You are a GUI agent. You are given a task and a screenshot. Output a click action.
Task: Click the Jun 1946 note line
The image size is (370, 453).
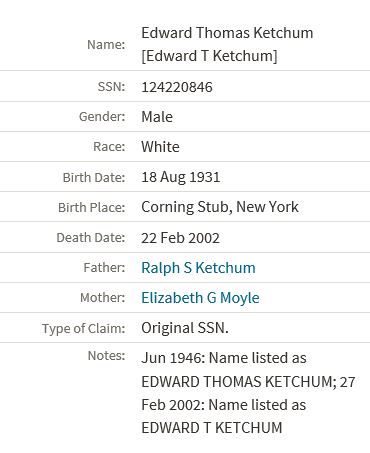point(224,358)
